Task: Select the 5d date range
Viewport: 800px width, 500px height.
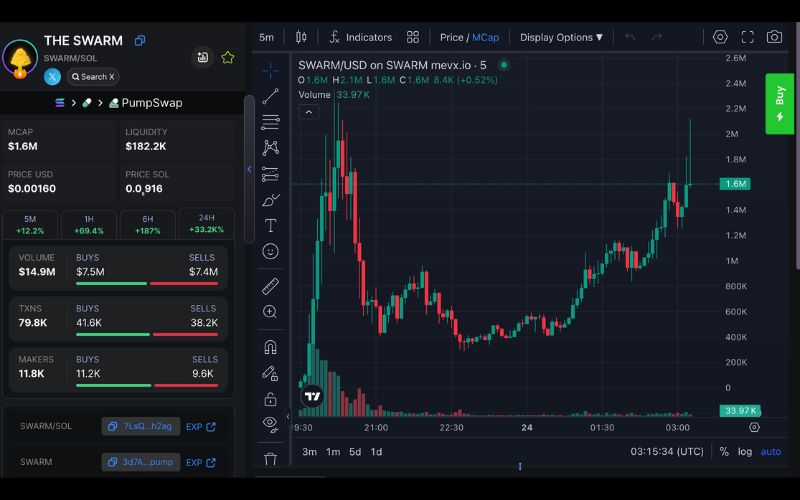Action: (x=355, y=452)
